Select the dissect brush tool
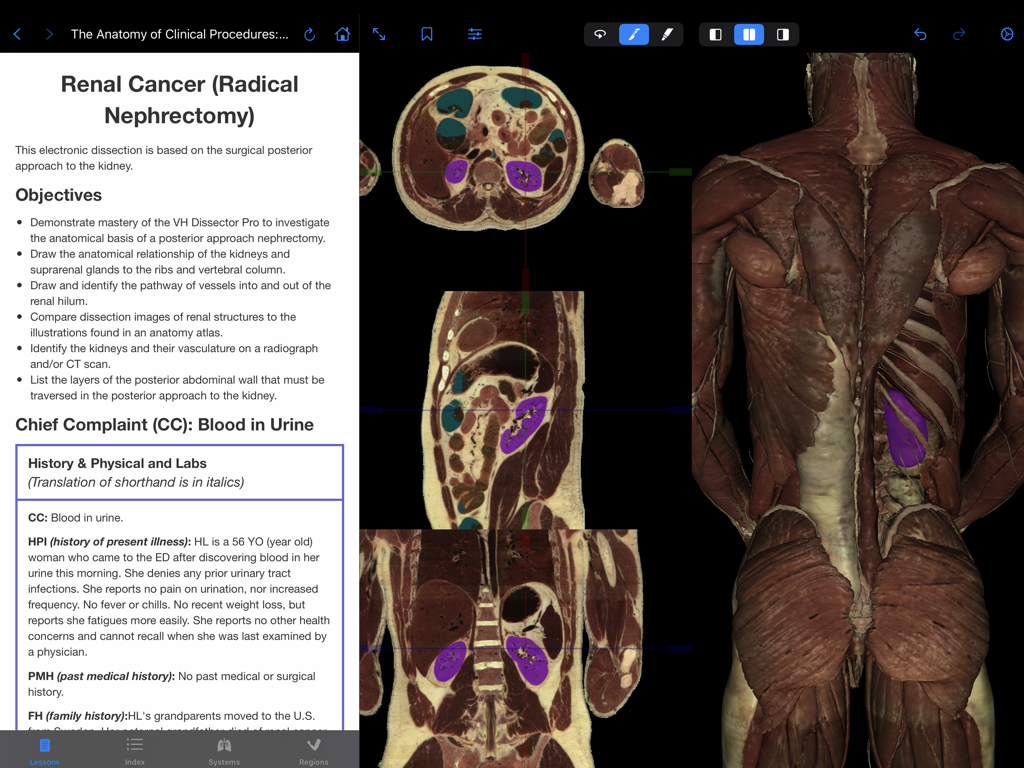The height and width of the screenshot is (768, 1024). click(x=633, y=33)
